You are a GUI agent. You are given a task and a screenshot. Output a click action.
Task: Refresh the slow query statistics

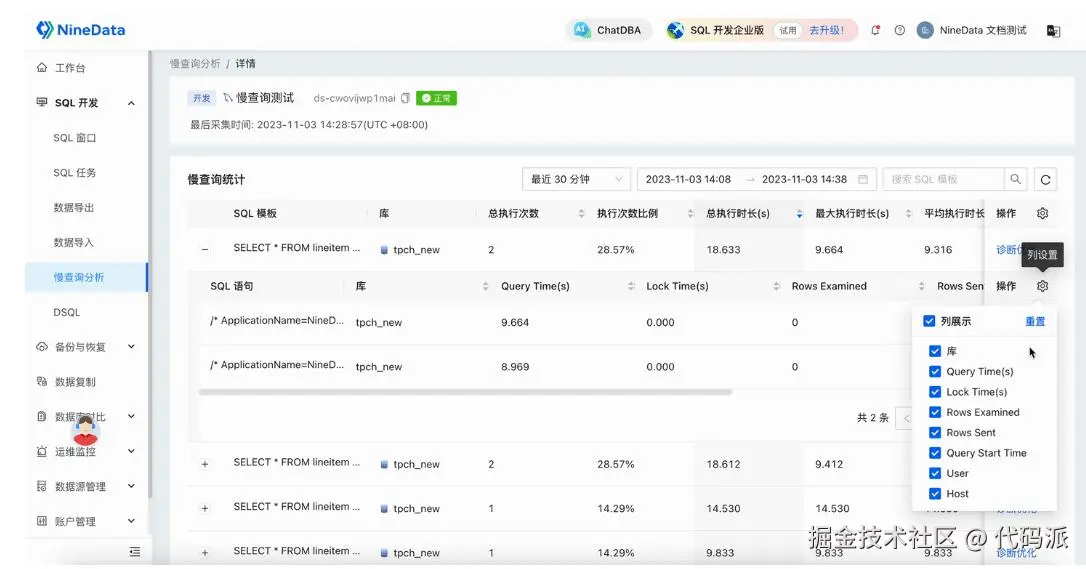coord(1045,179)
